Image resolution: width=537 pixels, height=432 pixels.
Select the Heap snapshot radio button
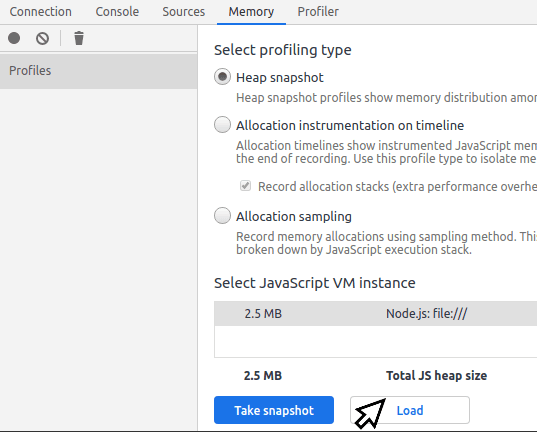point(222,77)
